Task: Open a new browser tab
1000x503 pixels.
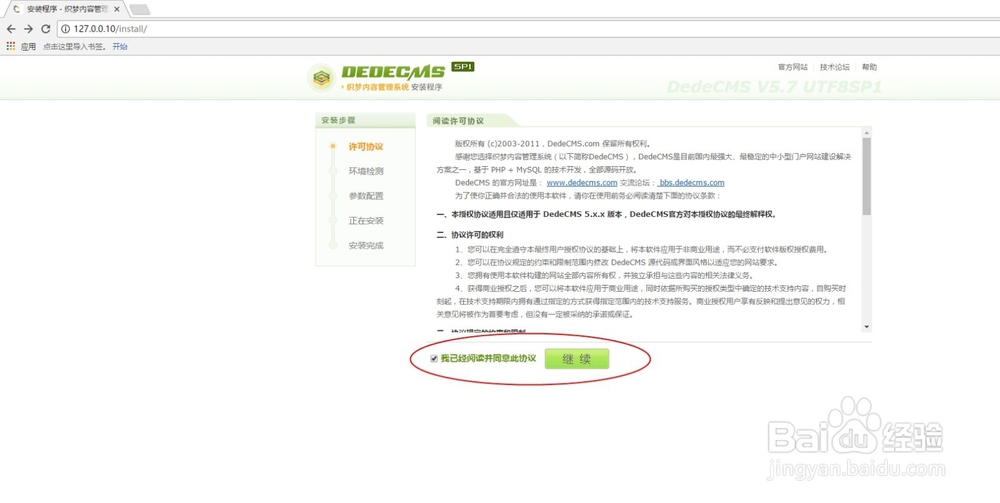Action: [x=139, y=9]
